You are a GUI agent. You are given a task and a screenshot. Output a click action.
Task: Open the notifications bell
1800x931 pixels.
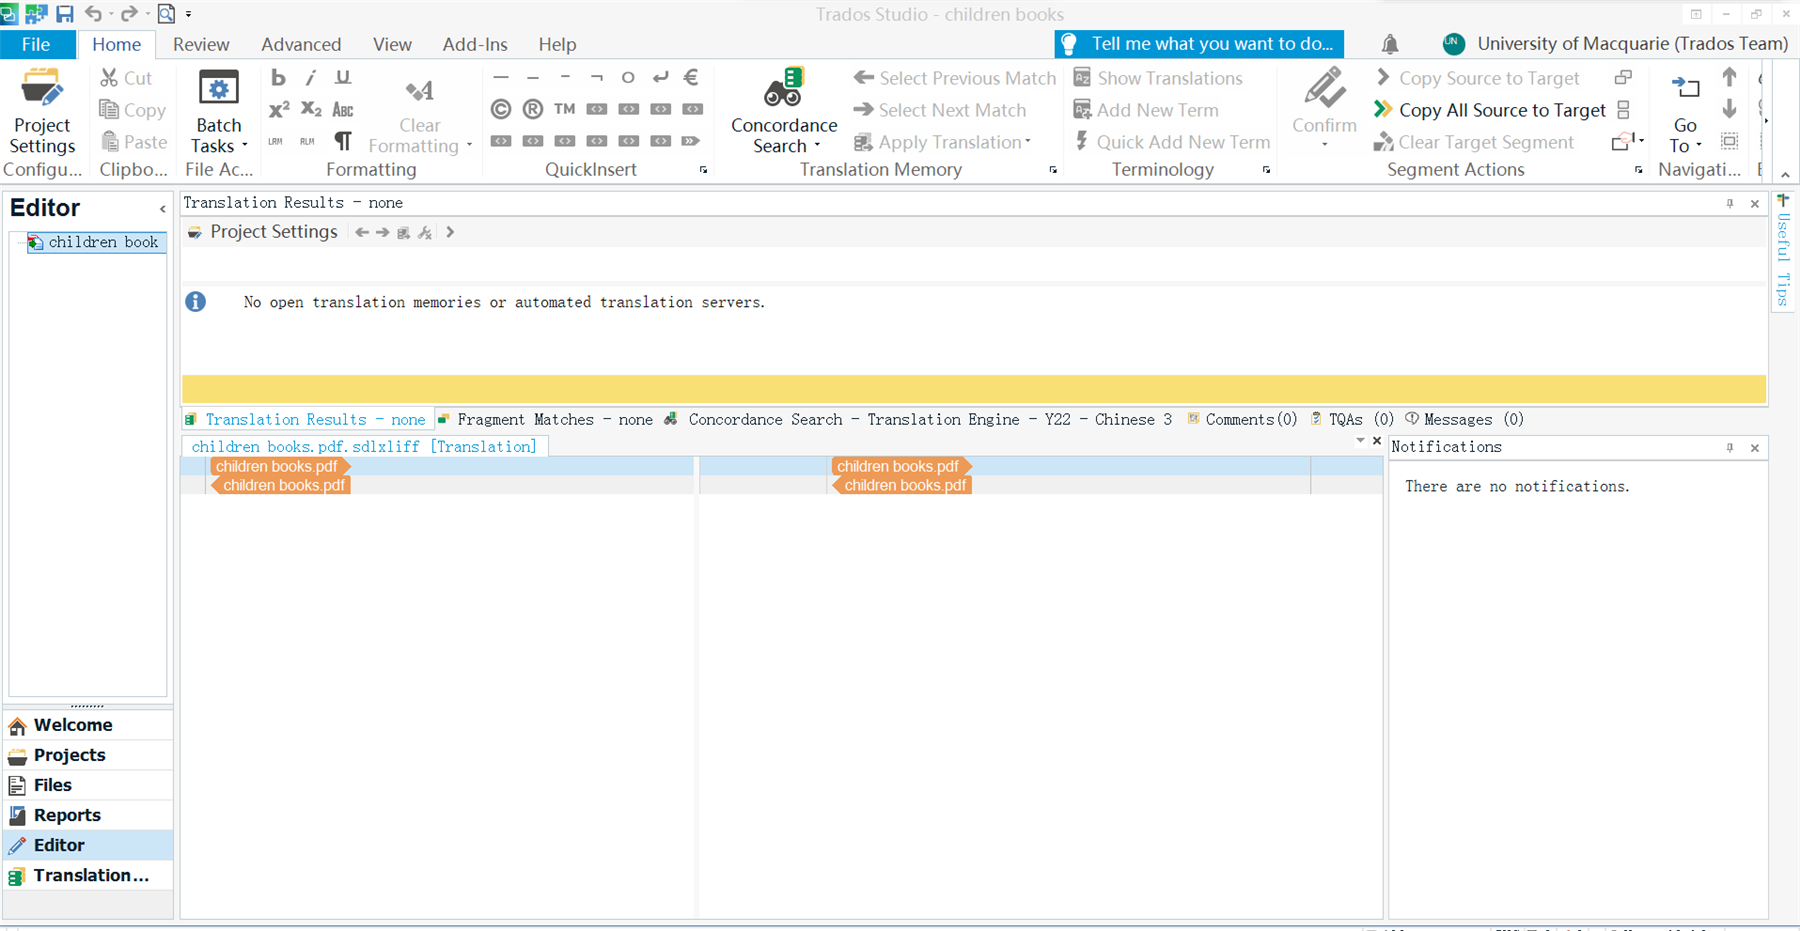click(1390, 44)
